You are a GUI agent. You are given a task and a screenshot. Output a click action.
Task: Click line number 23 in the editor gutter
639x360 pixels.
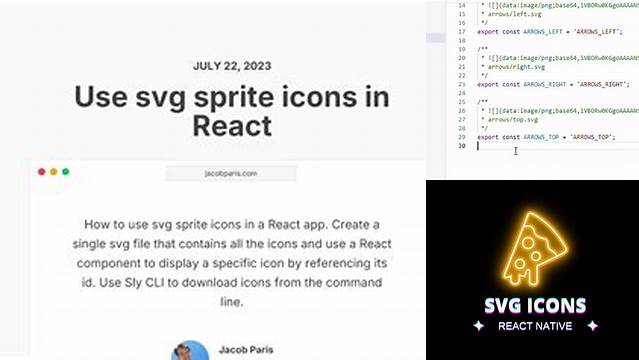[462, 84]
